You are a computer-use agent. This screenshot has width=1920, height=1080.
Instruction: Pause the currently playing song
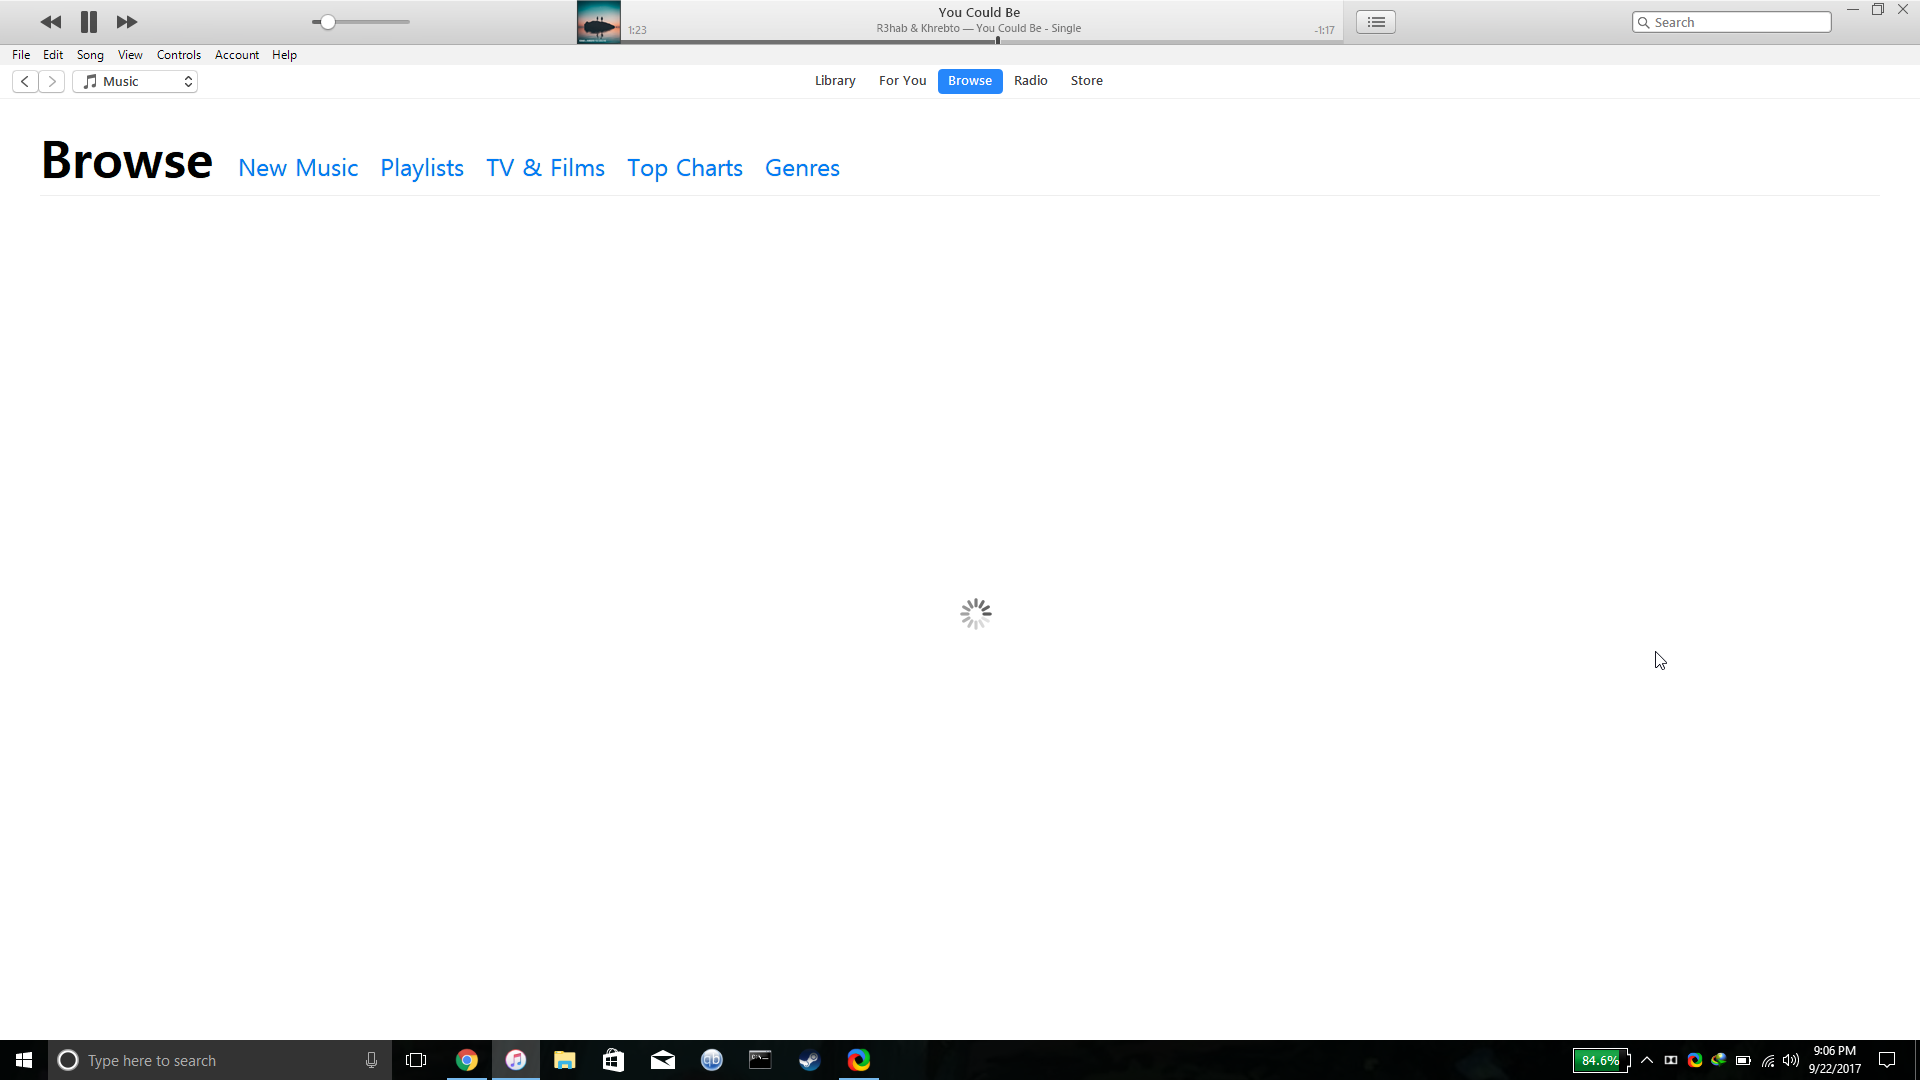(89, 22)
